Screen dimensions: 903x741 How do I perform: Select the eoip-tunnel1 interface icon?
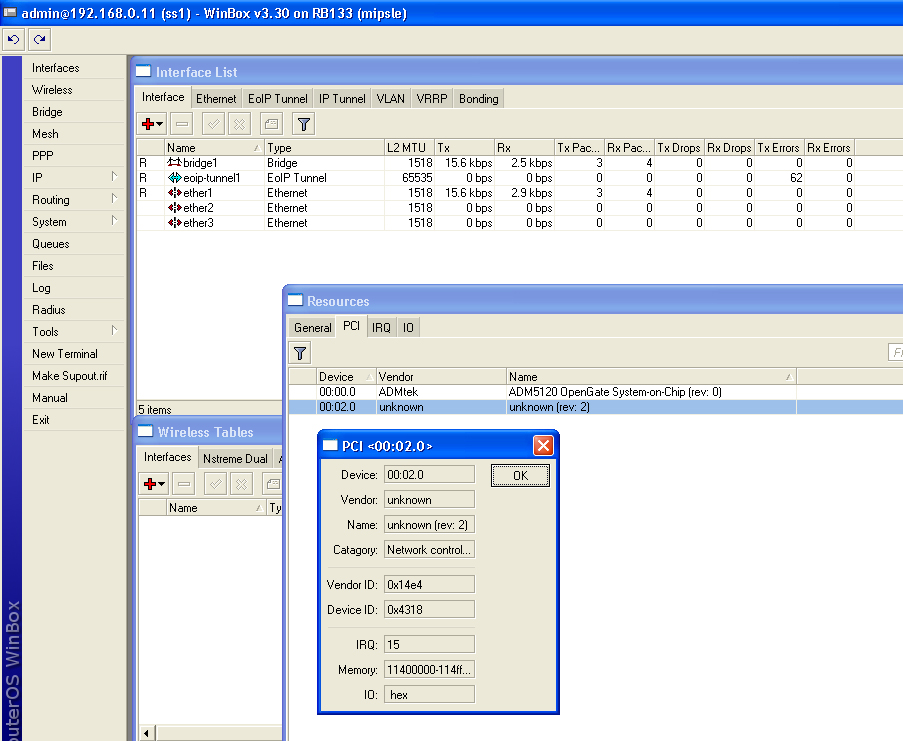point(174,178)
